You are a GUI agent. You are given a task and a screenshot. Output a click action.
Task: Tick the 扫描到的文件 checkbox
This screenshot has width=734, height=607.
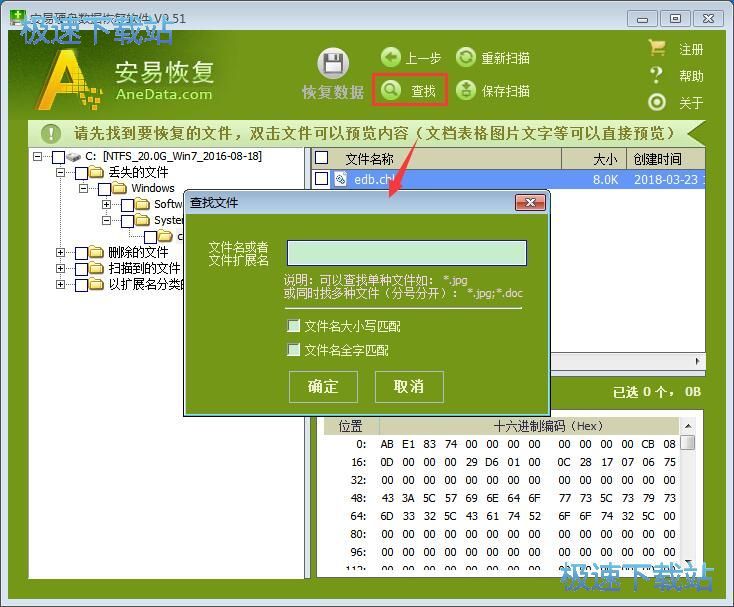(x=81, y=269)
